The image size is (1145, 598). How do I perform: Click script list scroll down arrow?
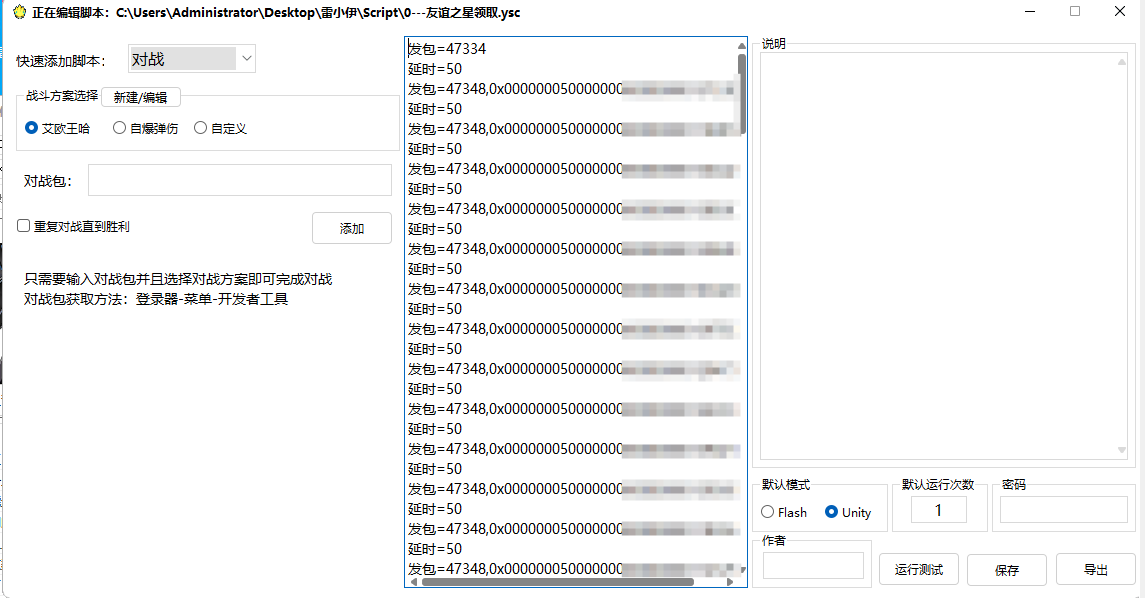pyautogui.click(x=741, y=567)
